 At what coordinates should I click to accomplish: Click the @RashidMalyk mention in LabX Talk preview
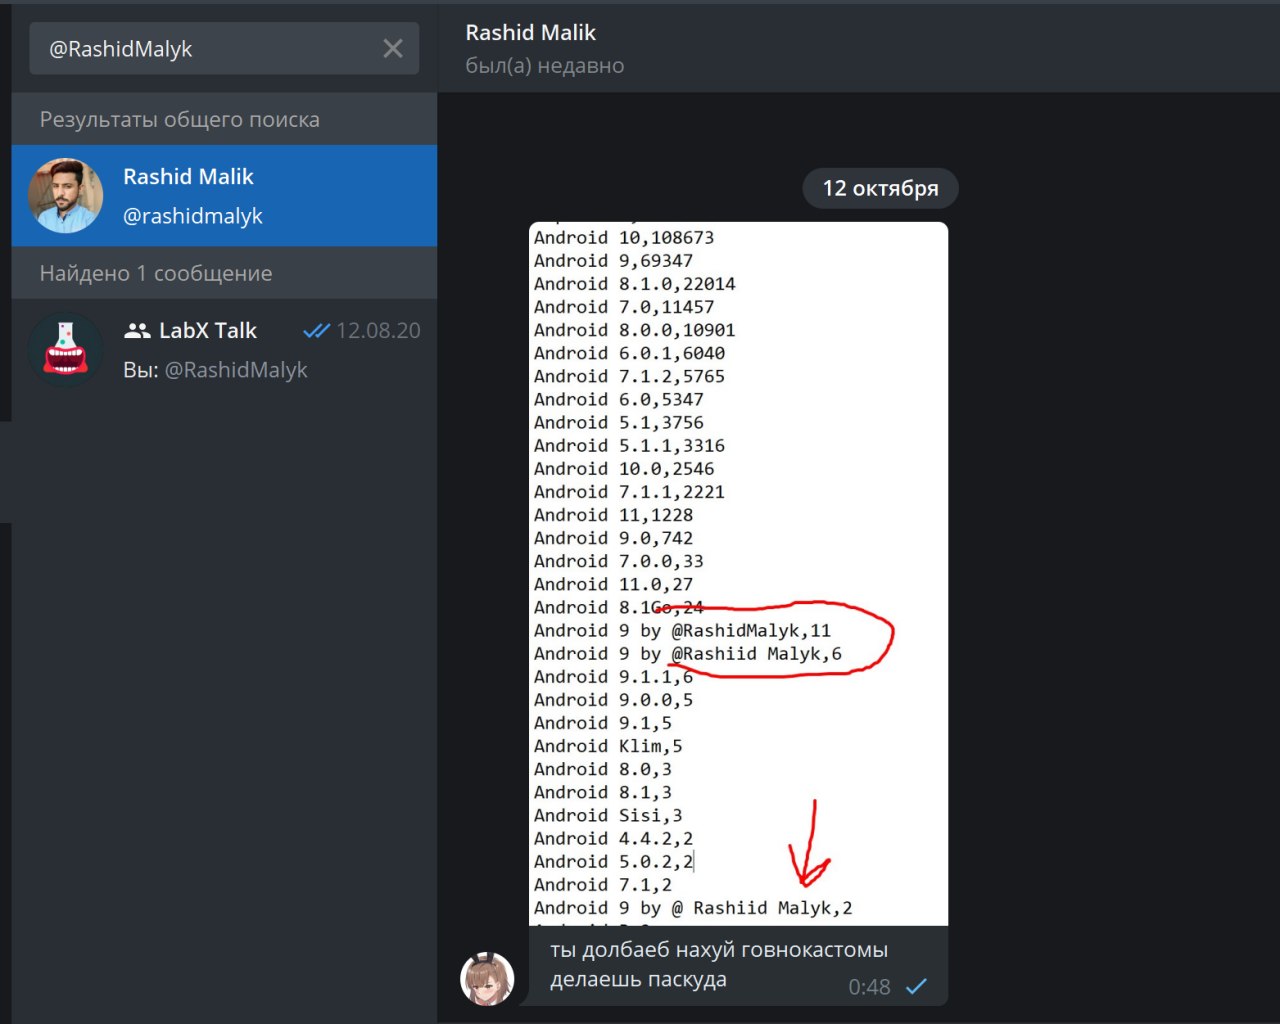(236, 370)
